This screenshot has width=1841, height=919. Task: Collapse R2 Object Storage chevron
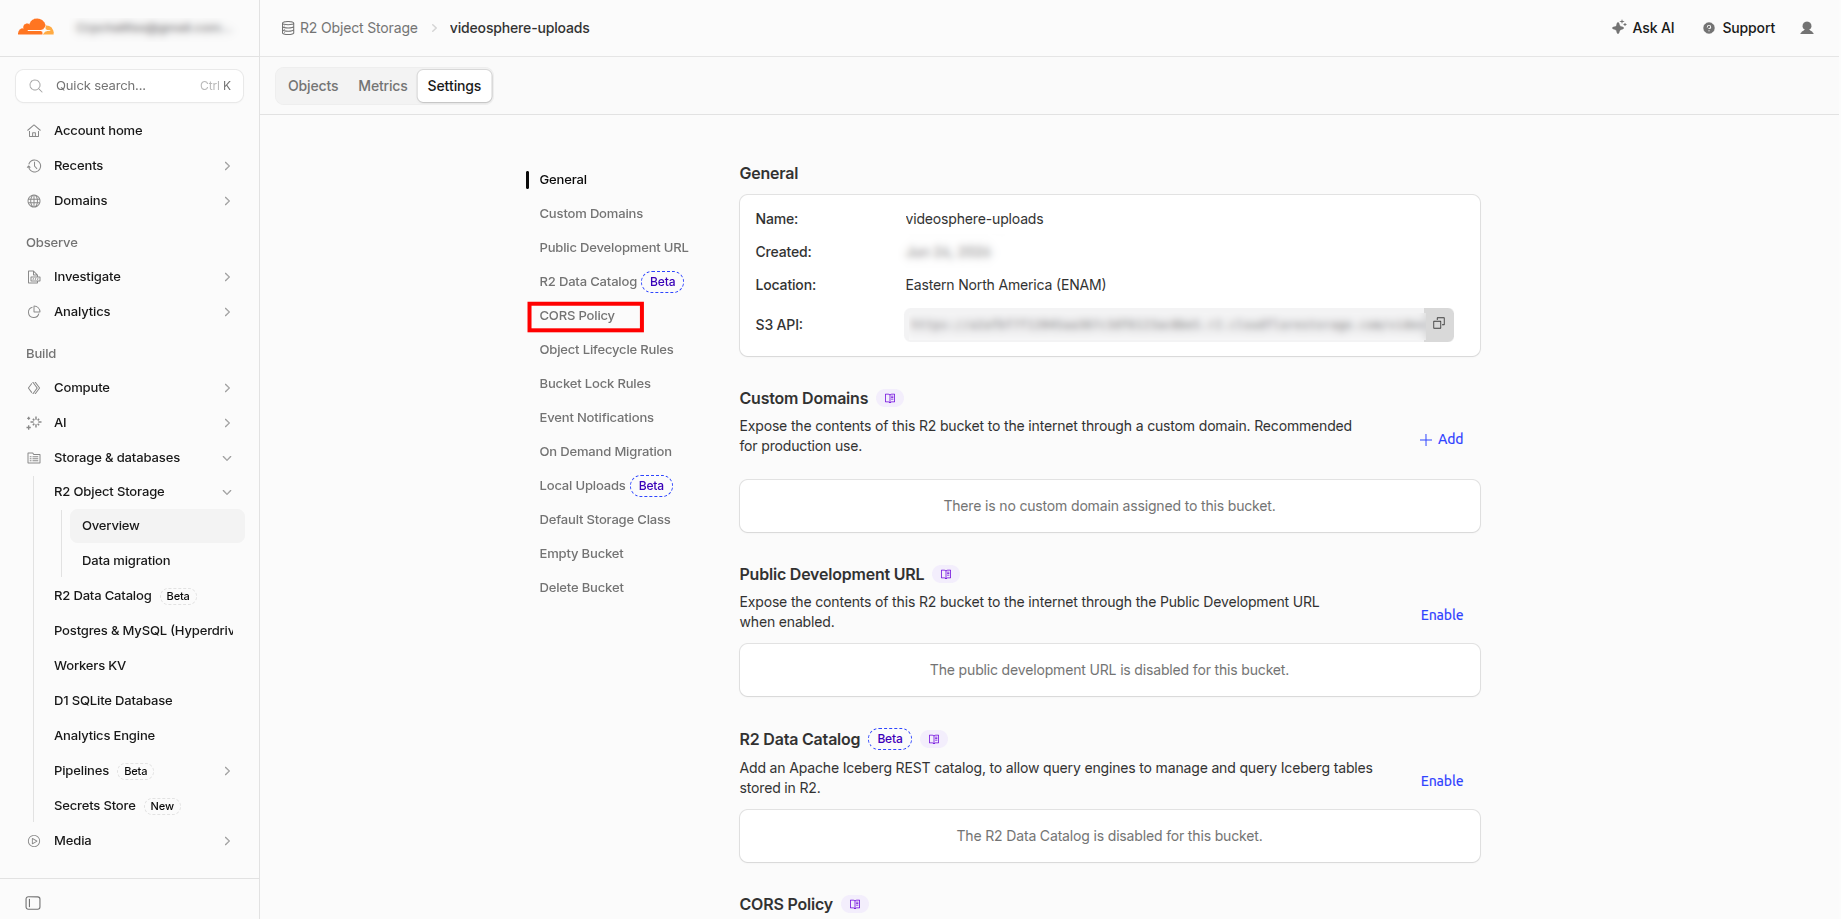227,492
